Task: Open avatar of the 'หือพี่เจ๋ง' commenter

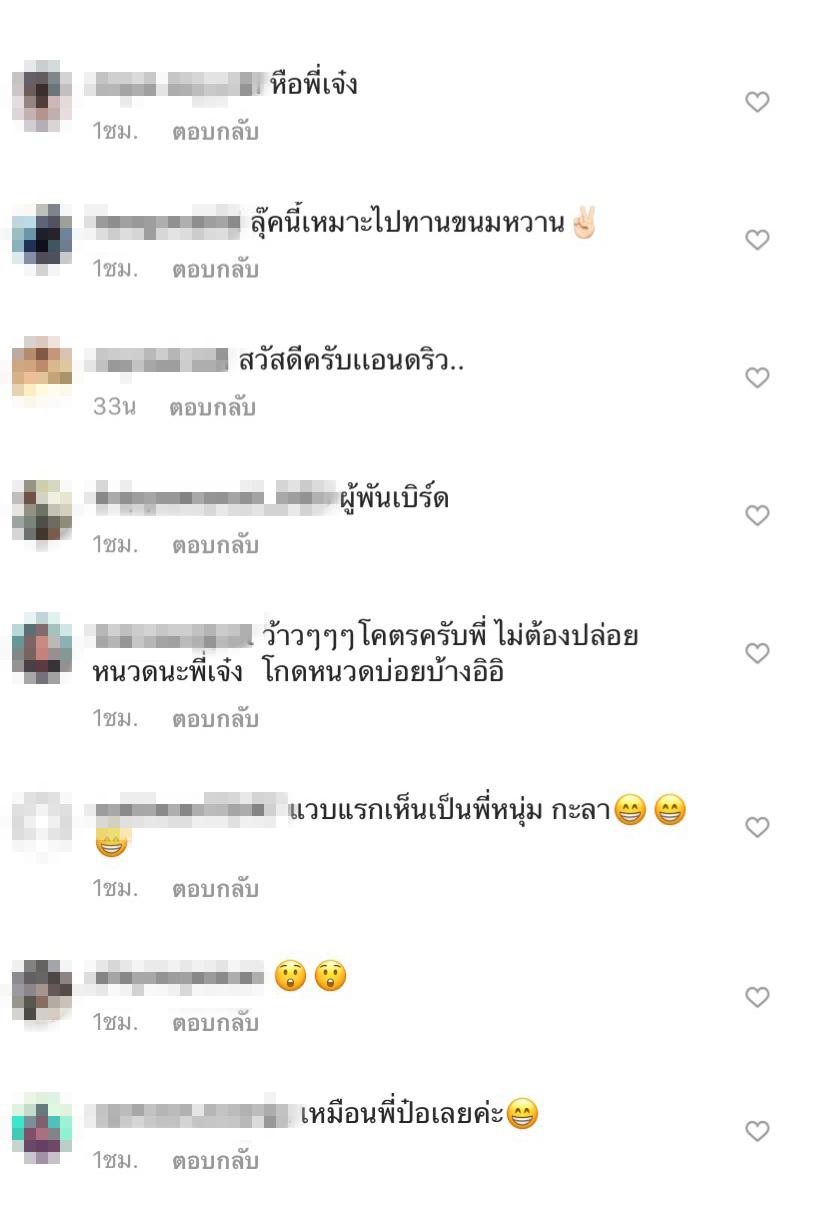Action: click(x=42, y=96)
